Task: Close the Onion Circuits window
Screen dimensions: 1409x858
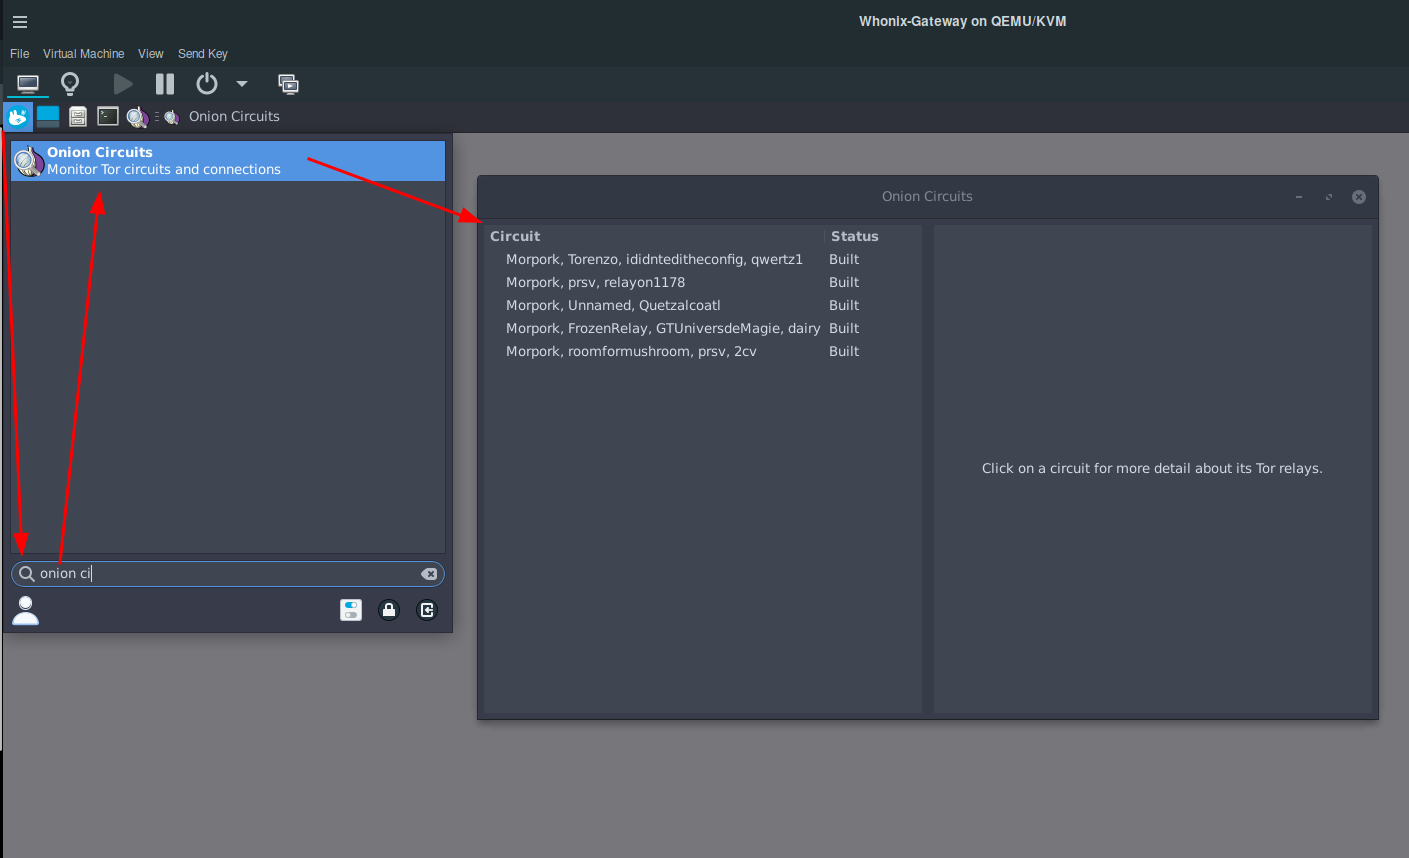Action: coord(1359,197)
